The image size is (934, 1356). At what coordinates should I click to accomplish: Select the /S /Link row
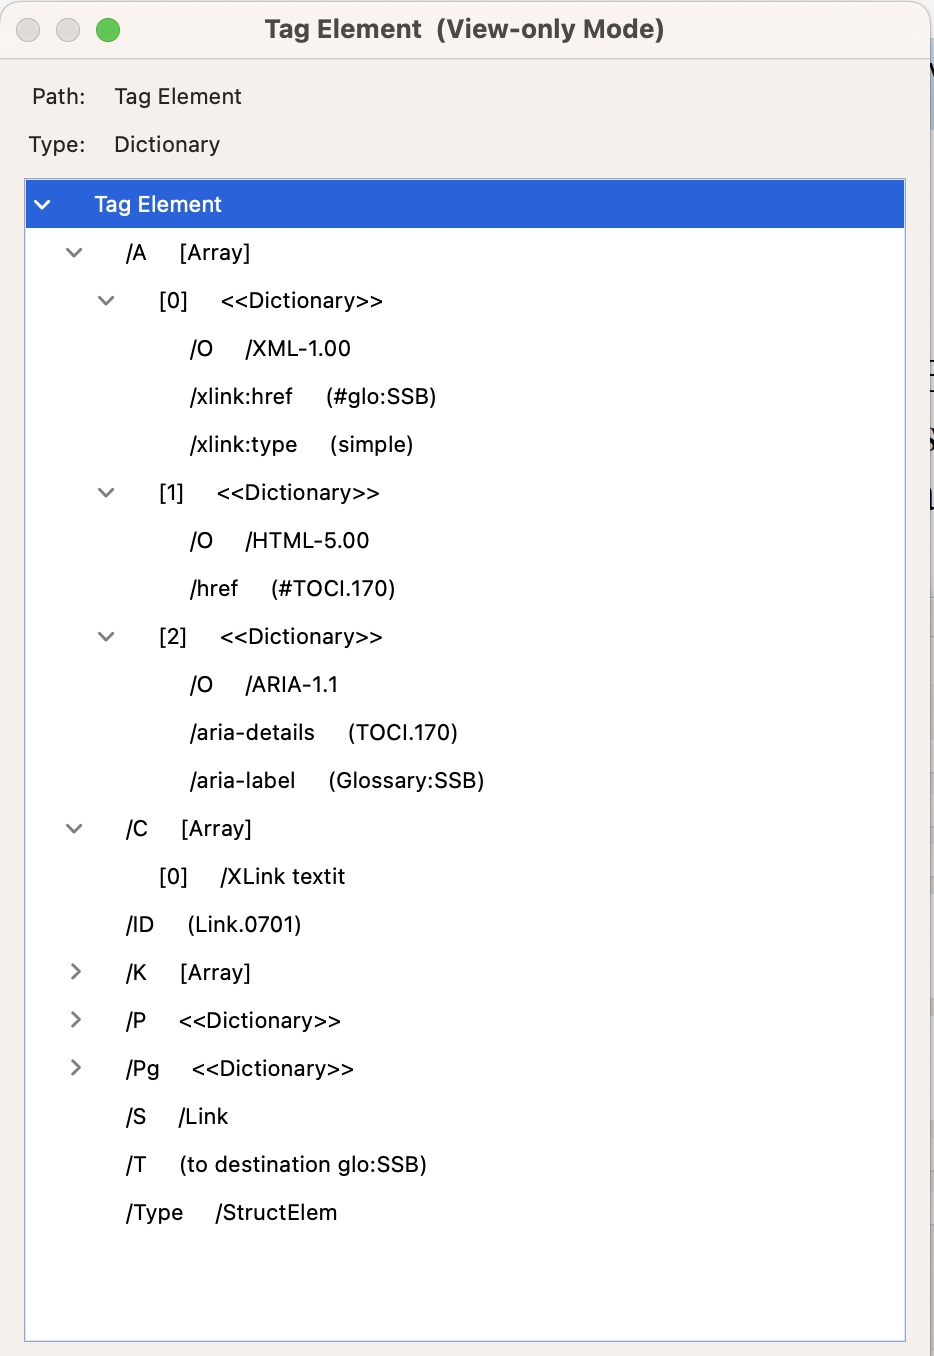tap(177, 1117)
